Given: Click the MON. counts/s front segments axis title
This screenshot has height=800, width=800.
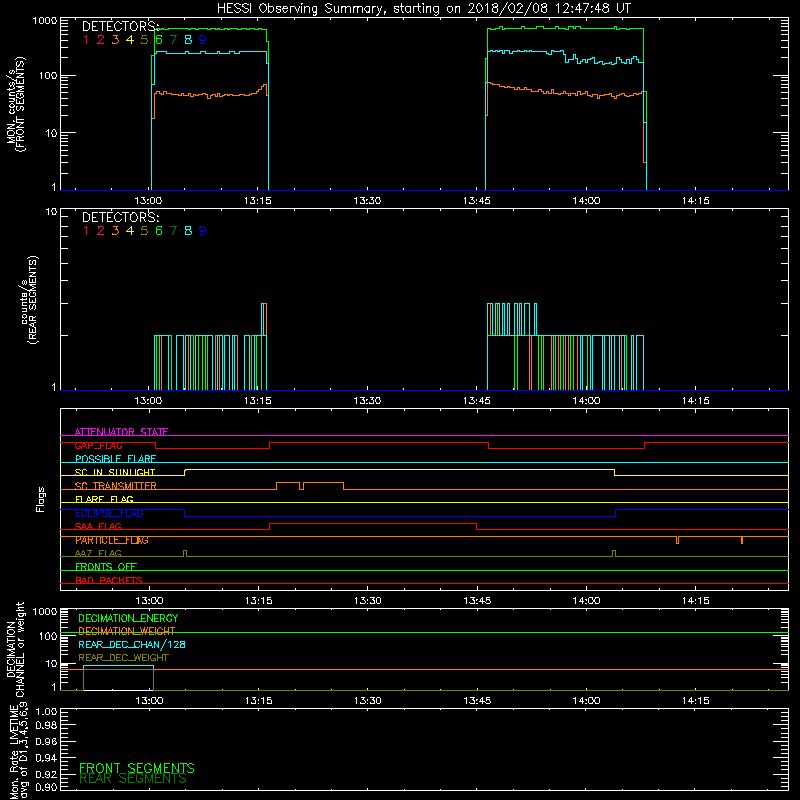Looking at the screenshot, I should click(15, 104).
